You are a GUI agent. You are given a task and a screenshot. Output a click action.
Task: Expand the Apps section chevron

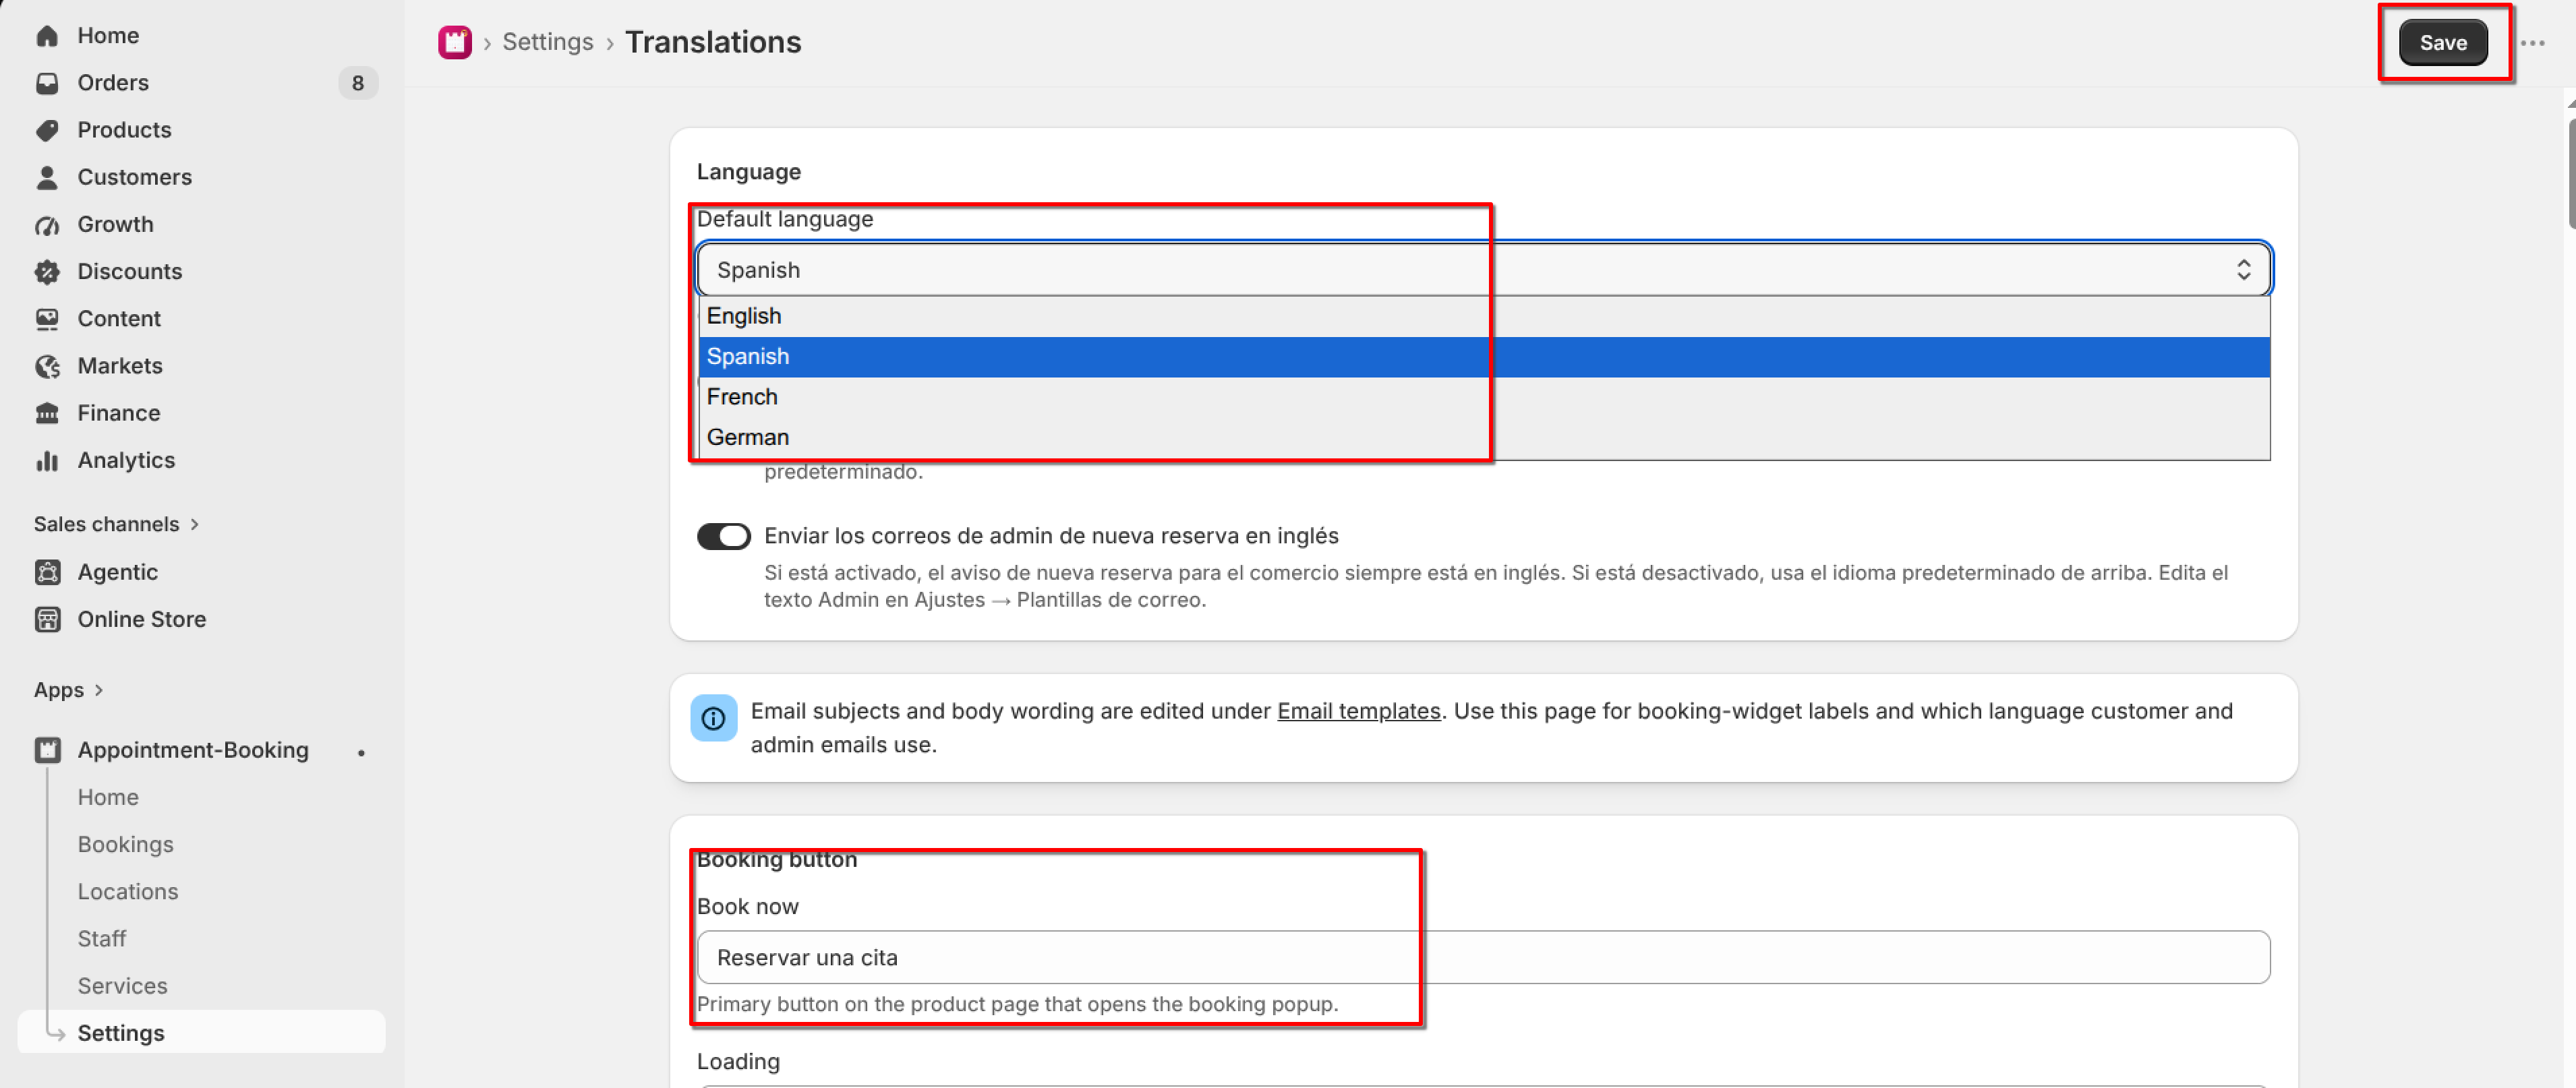99,690
